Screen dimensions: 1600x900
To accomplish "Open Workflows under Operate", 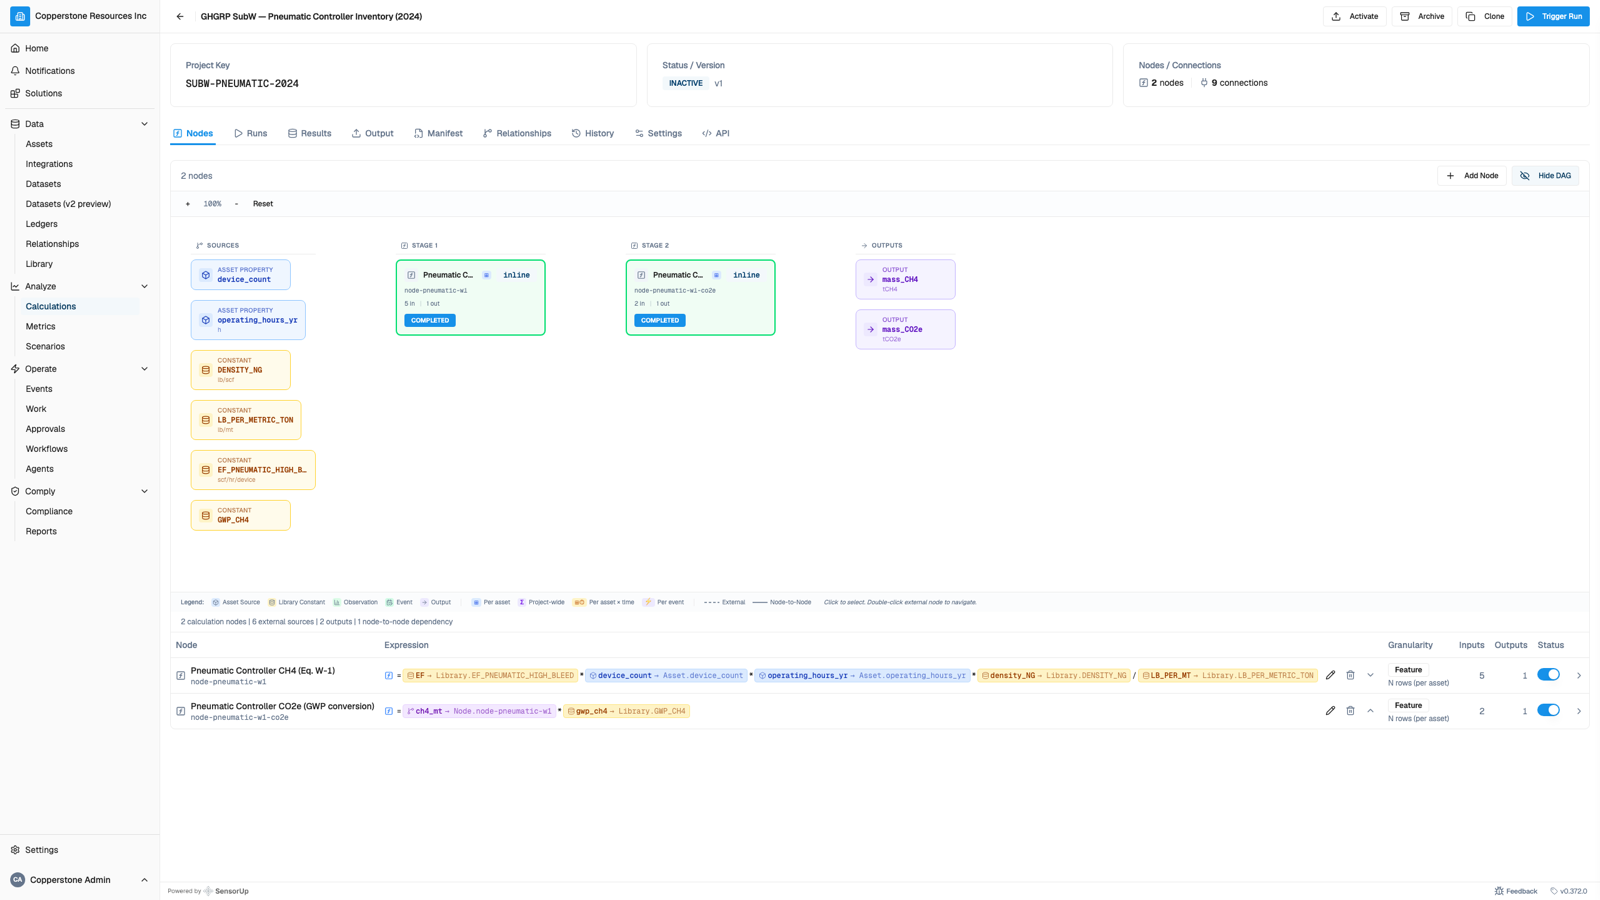I will pyautogui.click(x=47, y=449).
